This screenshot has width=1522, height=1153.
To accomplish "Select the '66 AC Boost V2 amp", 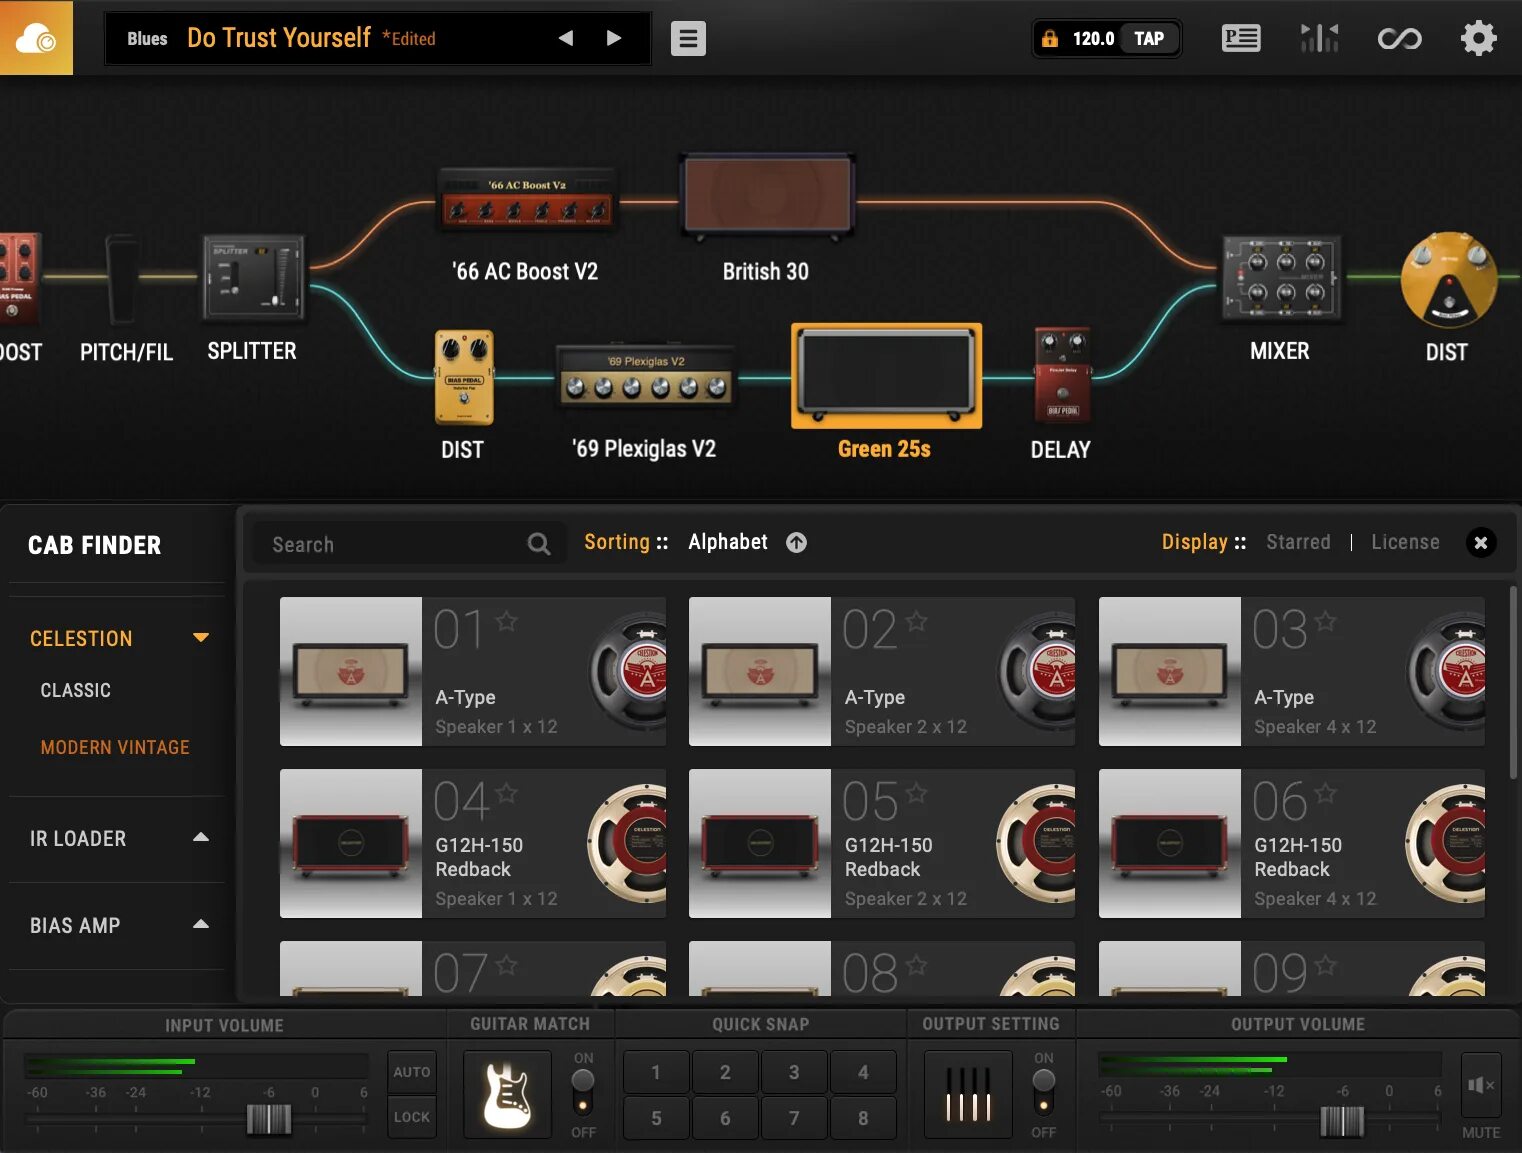I will [526, 200].
